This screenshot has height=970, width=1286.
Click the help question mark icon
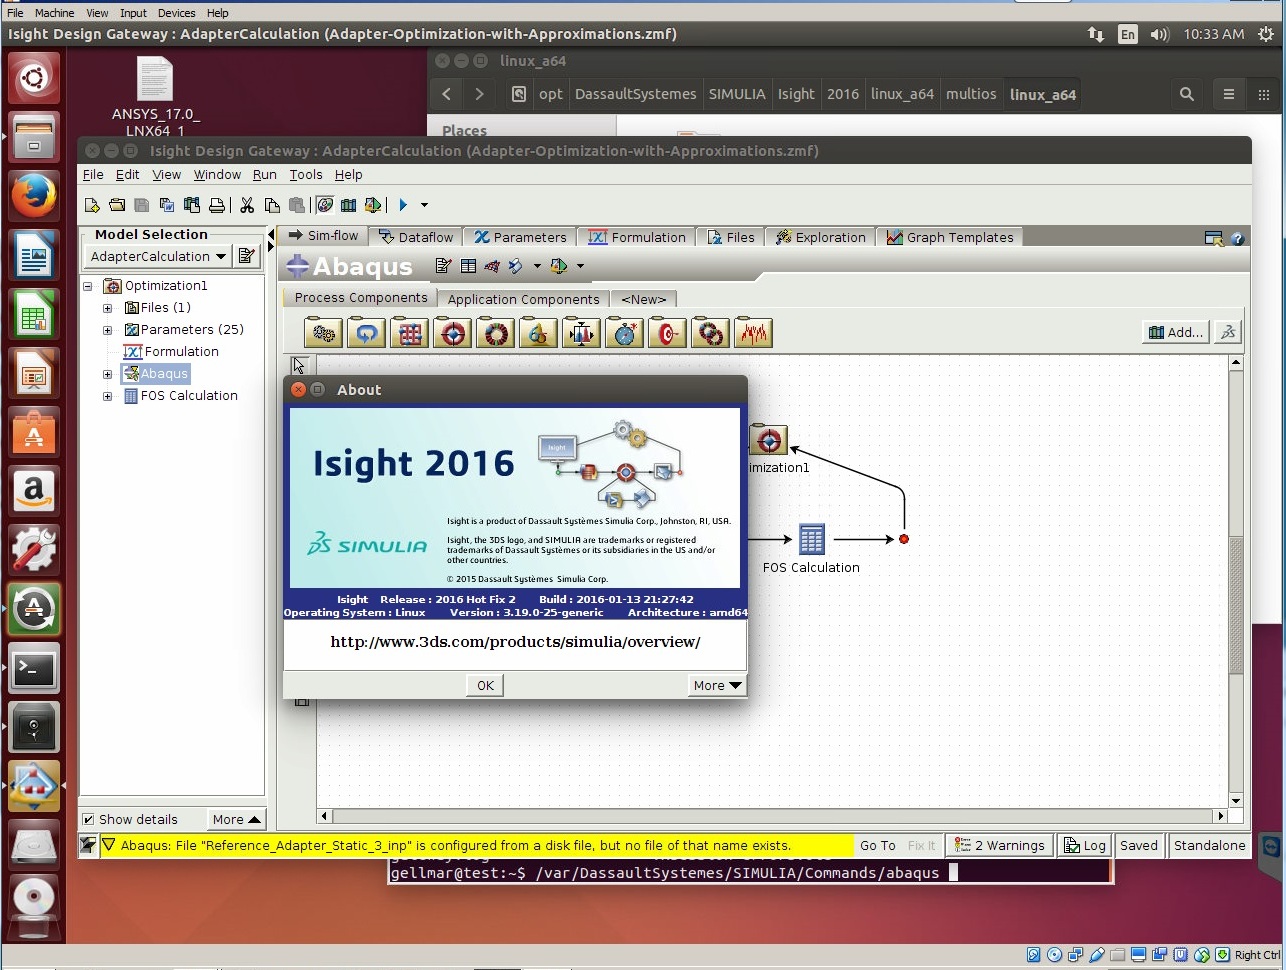tap(1237, 238)
